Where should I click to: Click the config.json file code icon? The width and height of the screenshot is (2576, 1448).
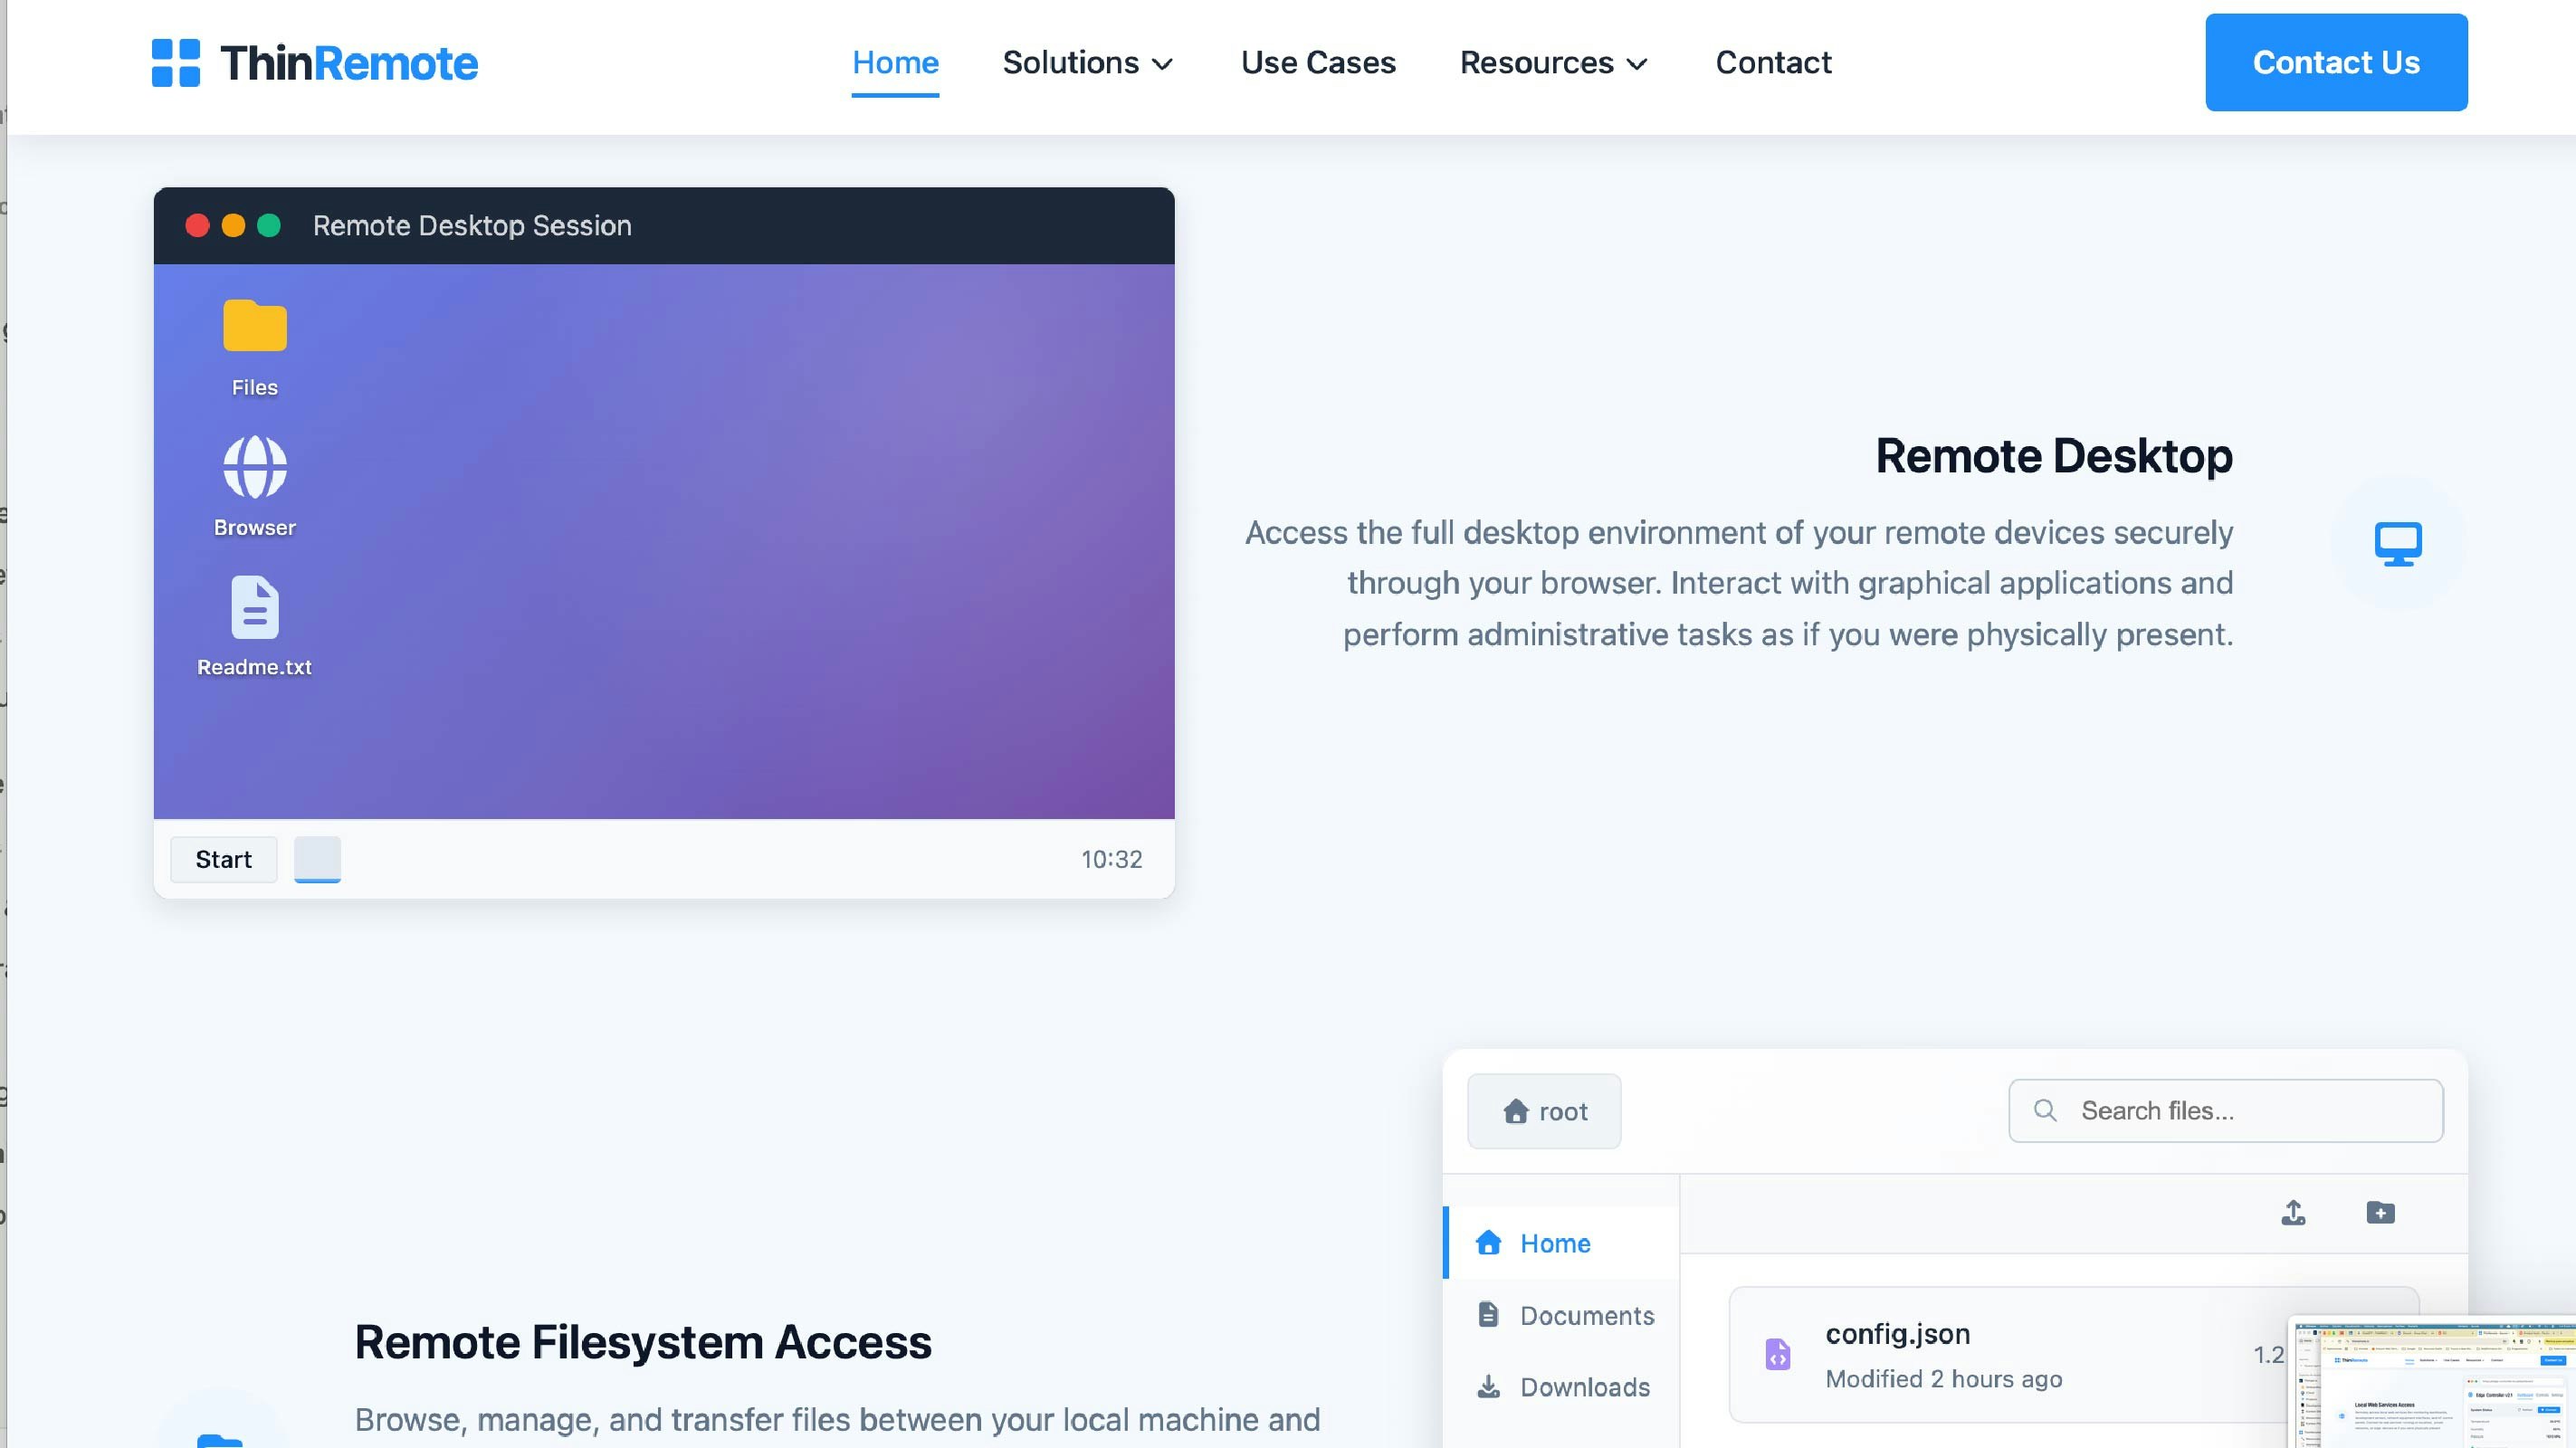click(x=1777, y=1354)
